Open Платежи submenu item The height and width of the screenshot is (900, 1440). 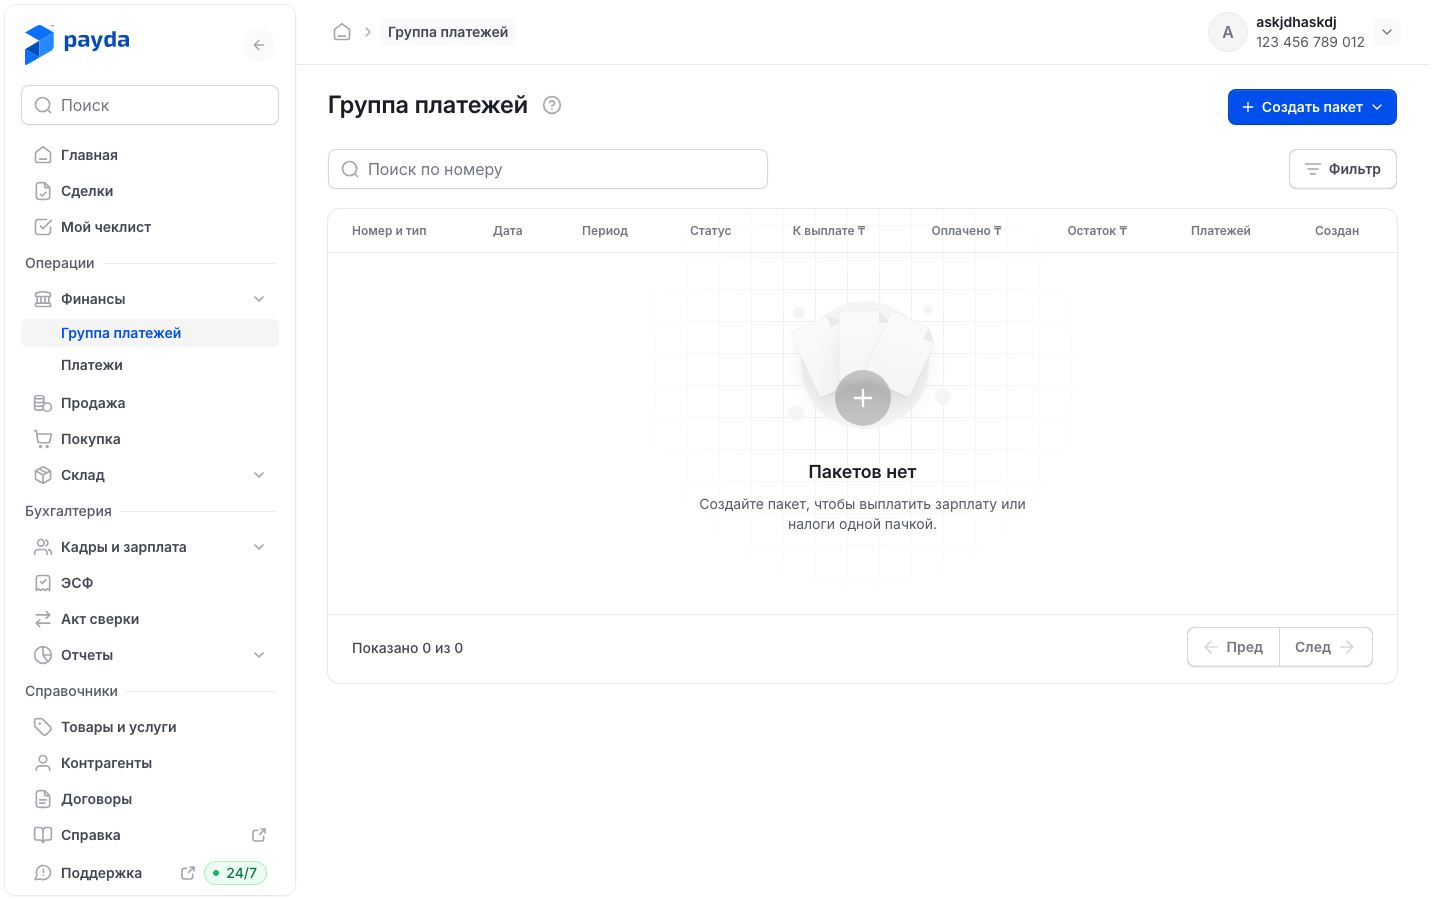(150, 365)
